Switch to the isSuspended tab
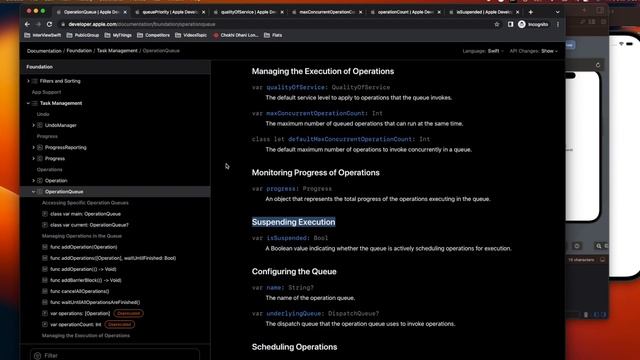The height and width of the screenshot is (360, 640). click(483, 12)
